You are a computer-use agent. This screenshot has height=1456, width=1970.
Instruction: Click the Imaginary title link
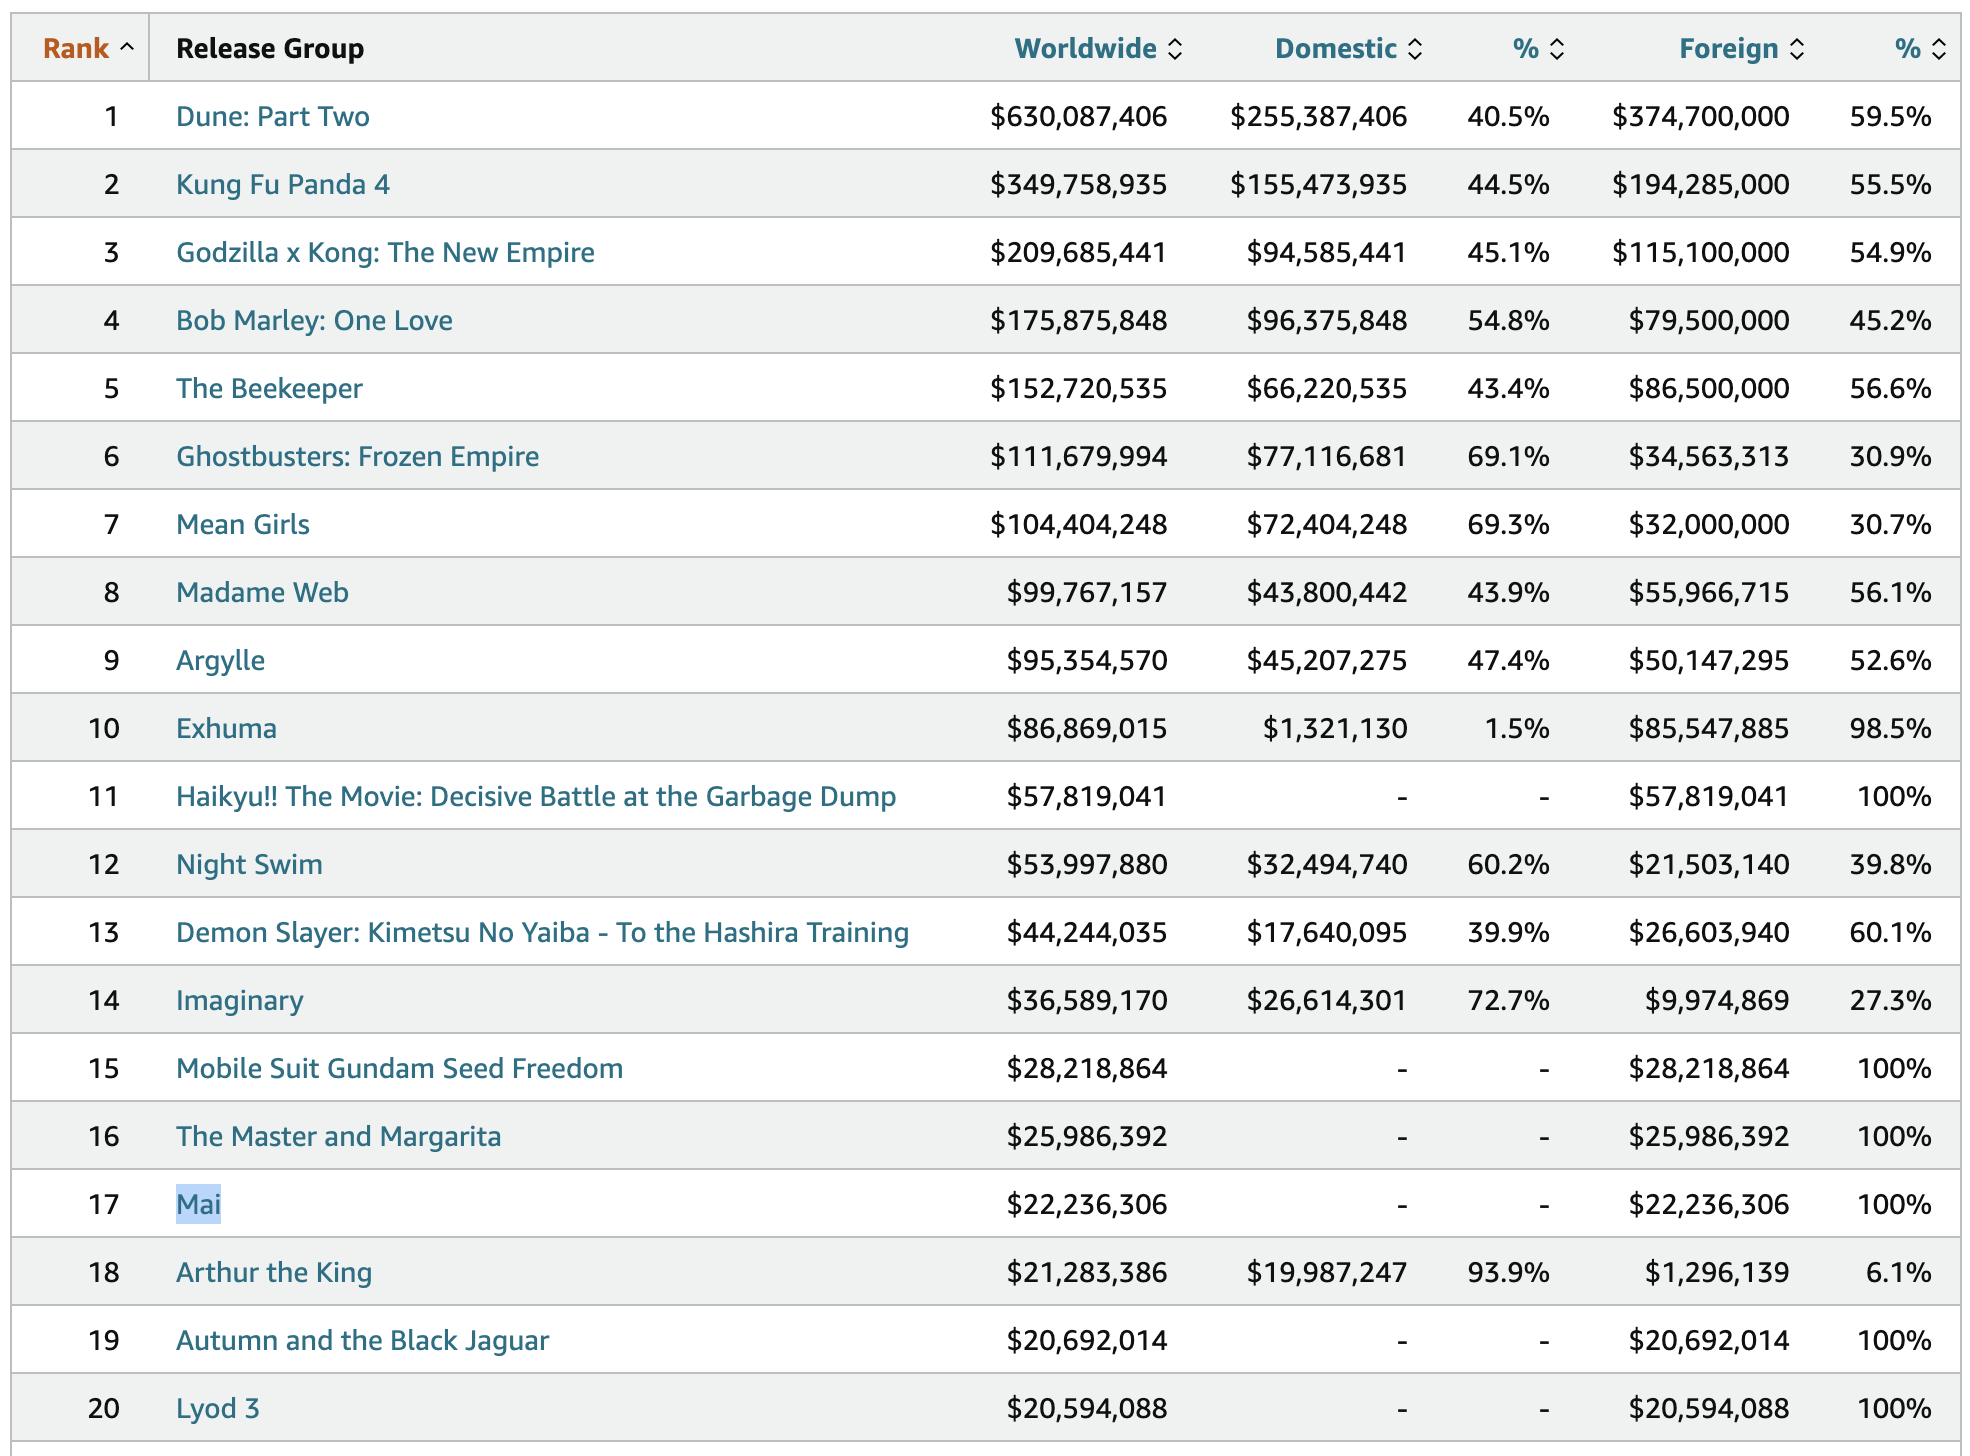coord(239,1000)
